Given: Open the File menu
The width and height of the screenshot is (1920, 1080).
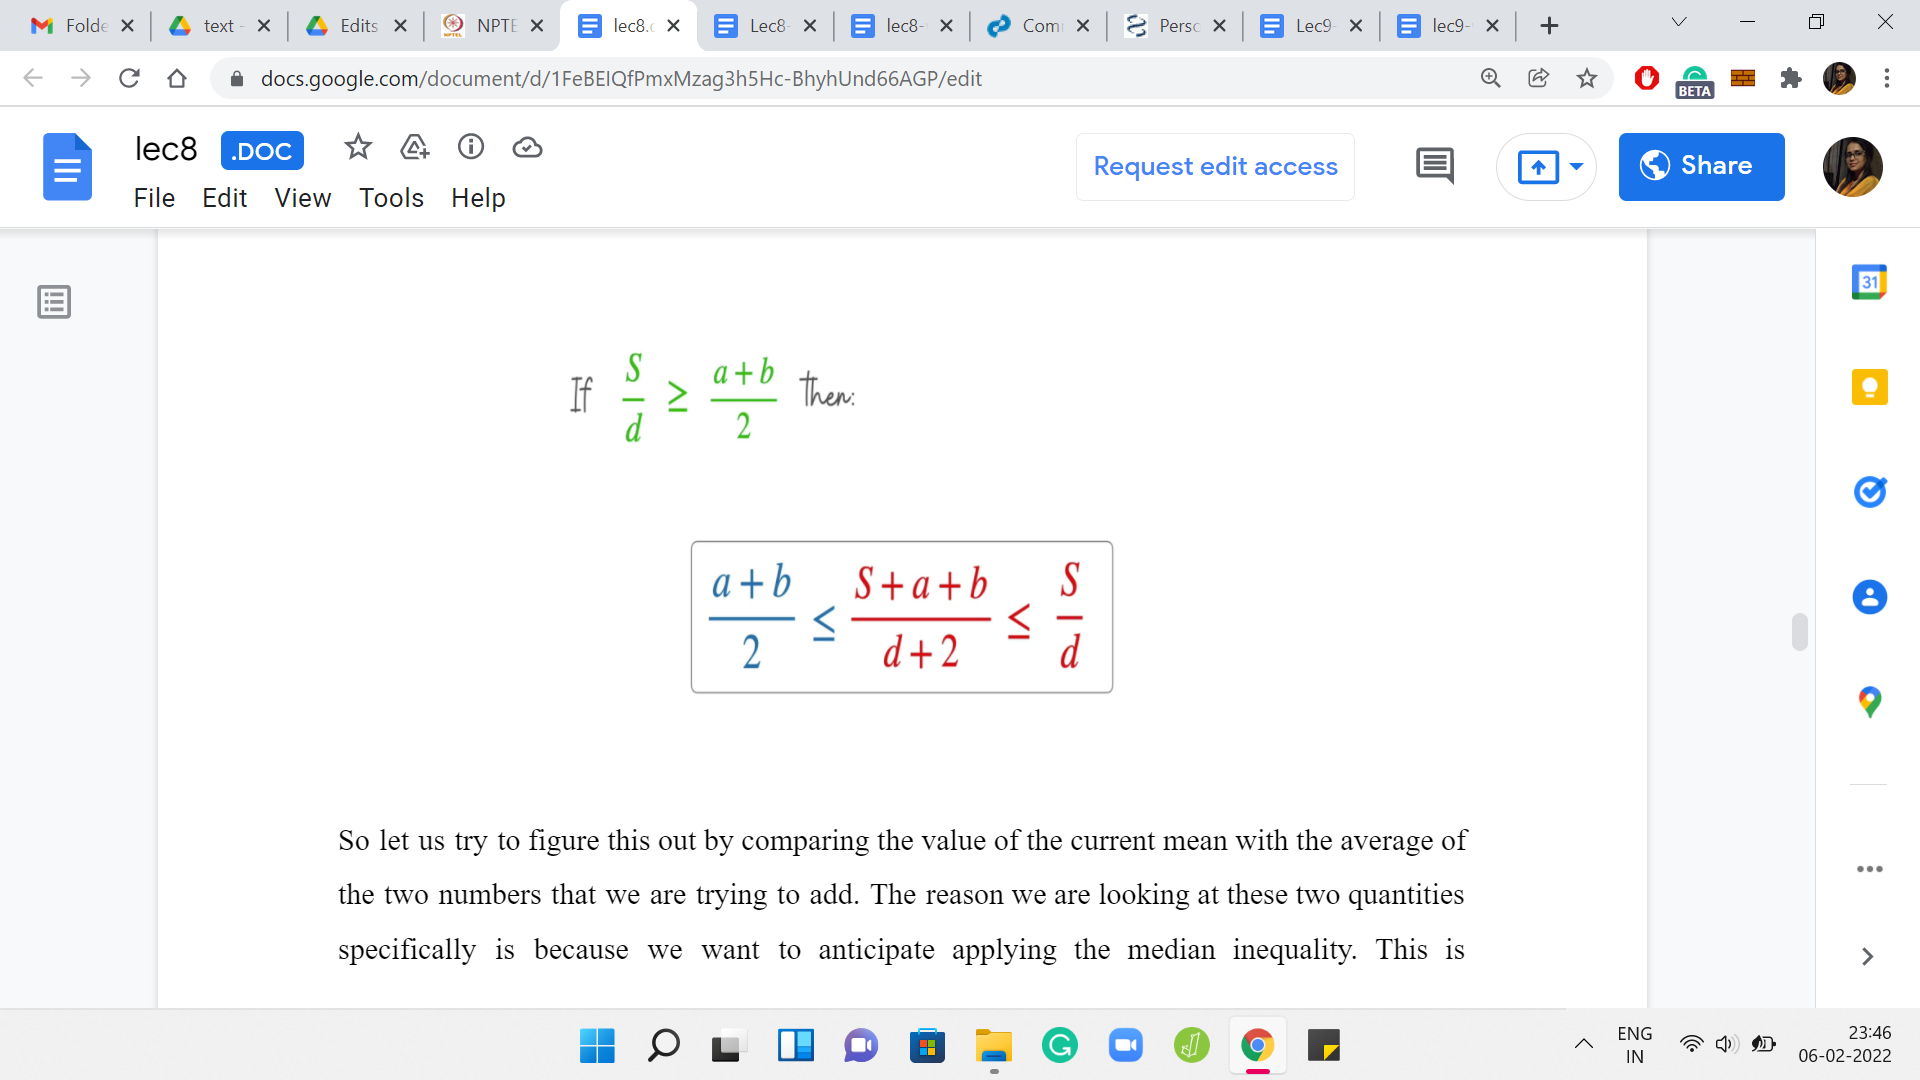Looking at the screenshot, I should (154, 198).
